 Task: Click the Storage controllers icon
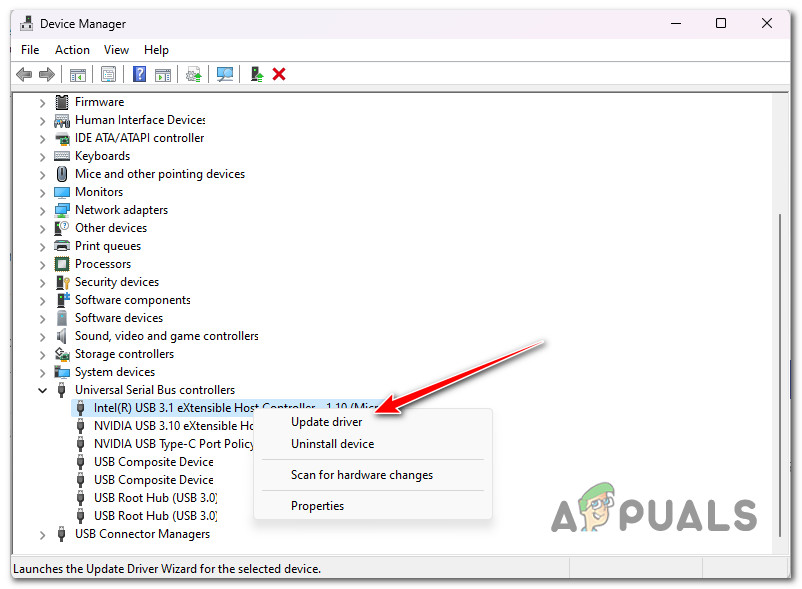point(62,354)
